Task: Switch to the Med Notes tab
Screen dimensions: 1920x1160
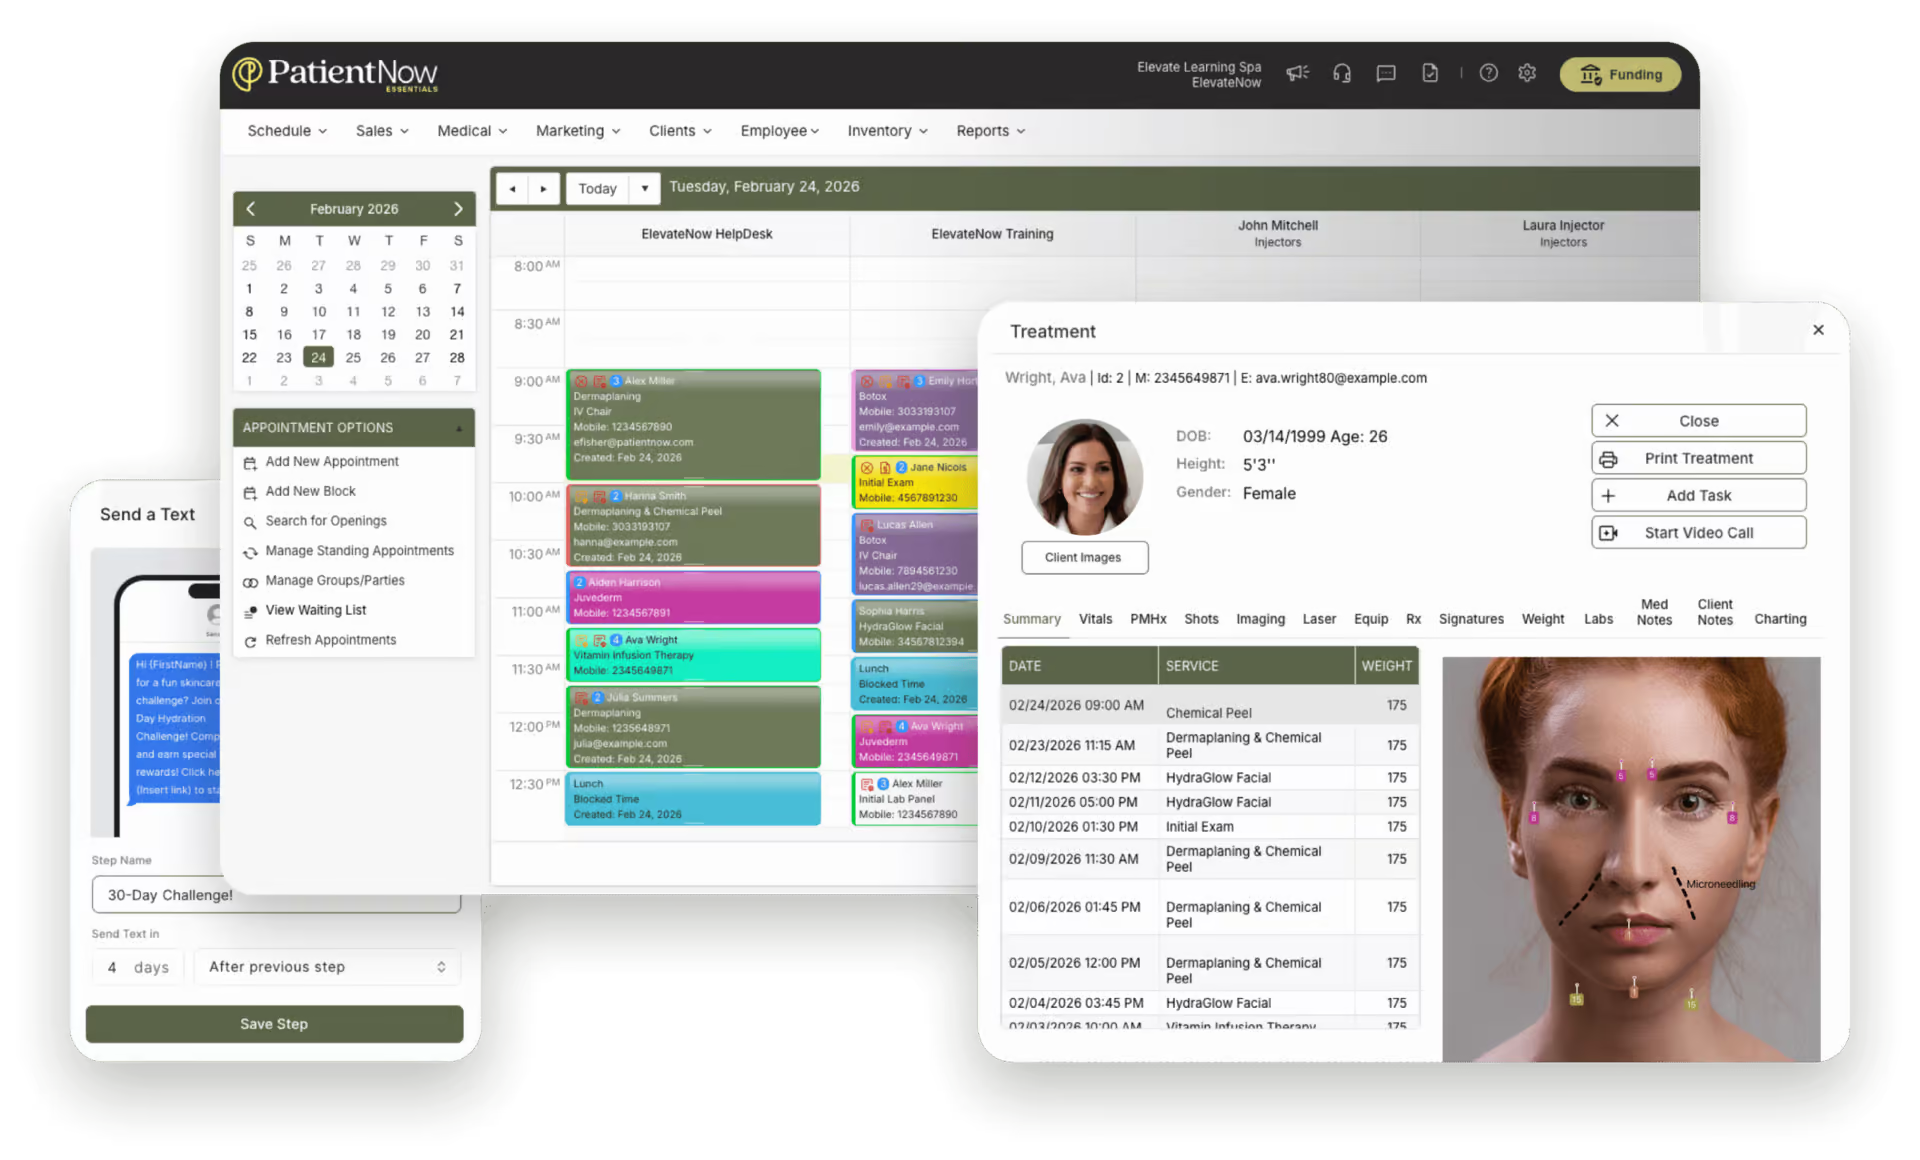Action: [x=1654, y=612]
